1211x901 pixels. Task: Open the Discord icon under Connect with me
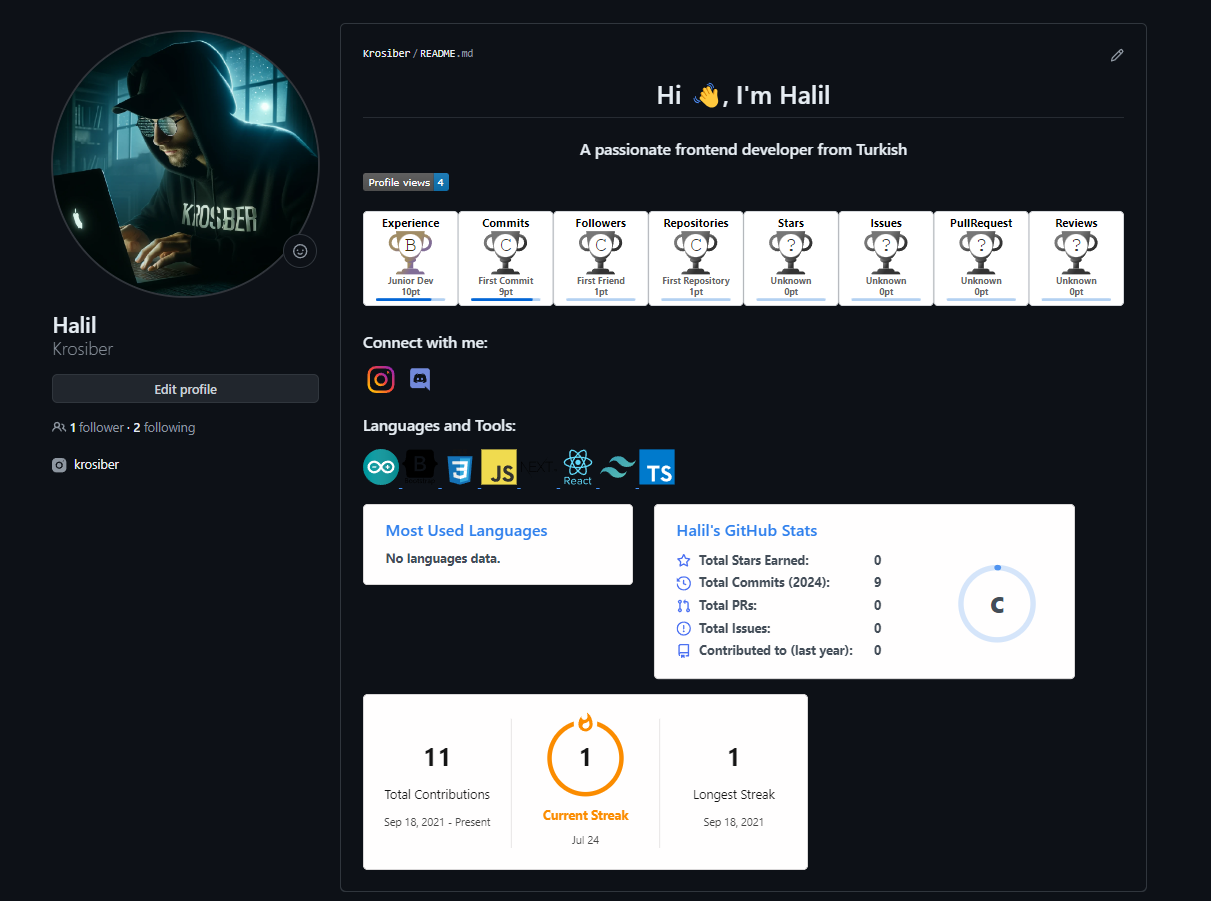tap(420, 379)
